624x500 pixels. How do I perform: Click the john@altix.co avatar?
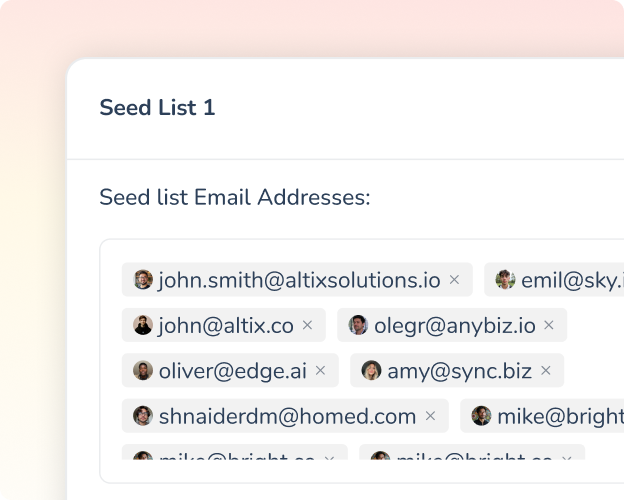click(x=143, y=325)
